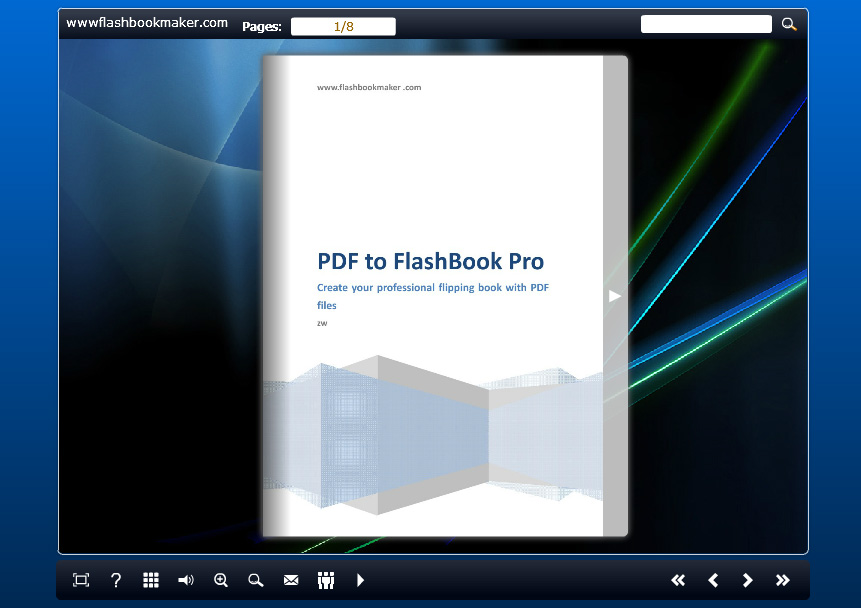Click the 'Pages:' label

point(262,26)
